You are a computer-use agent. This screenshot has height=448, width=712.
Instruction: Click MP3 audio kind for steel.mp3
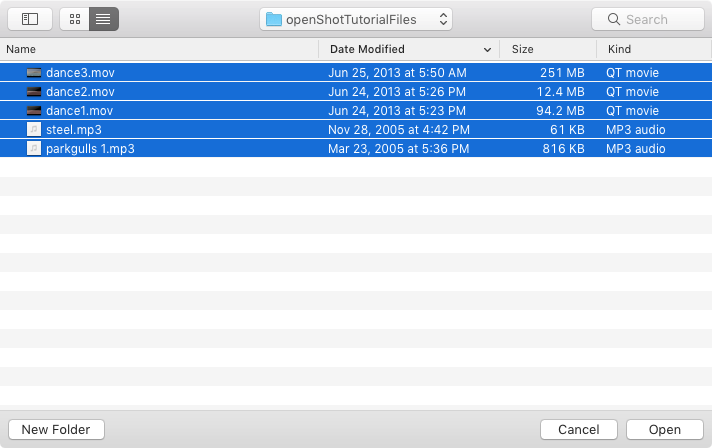tap(635, 130)
